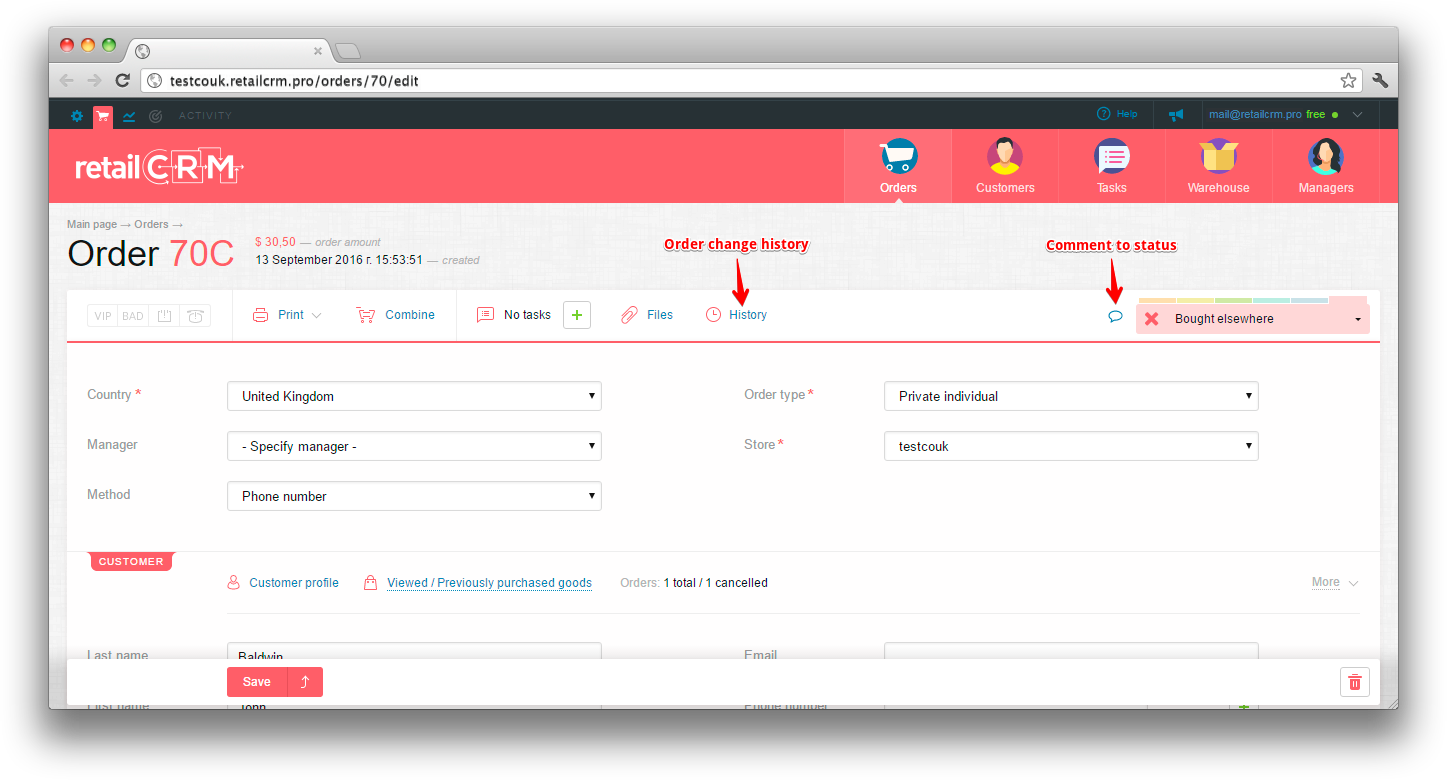
Task: Open the analytics chart icon
Action: pyautogui.click(x=129, y=116)
